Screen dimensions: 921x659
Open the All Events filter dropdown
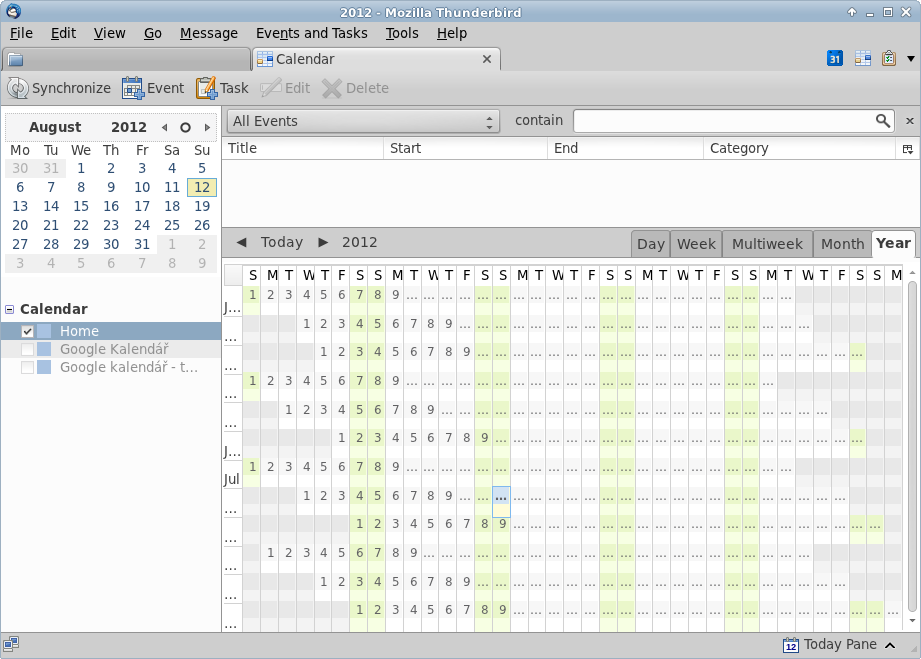[x=363, y=122]
